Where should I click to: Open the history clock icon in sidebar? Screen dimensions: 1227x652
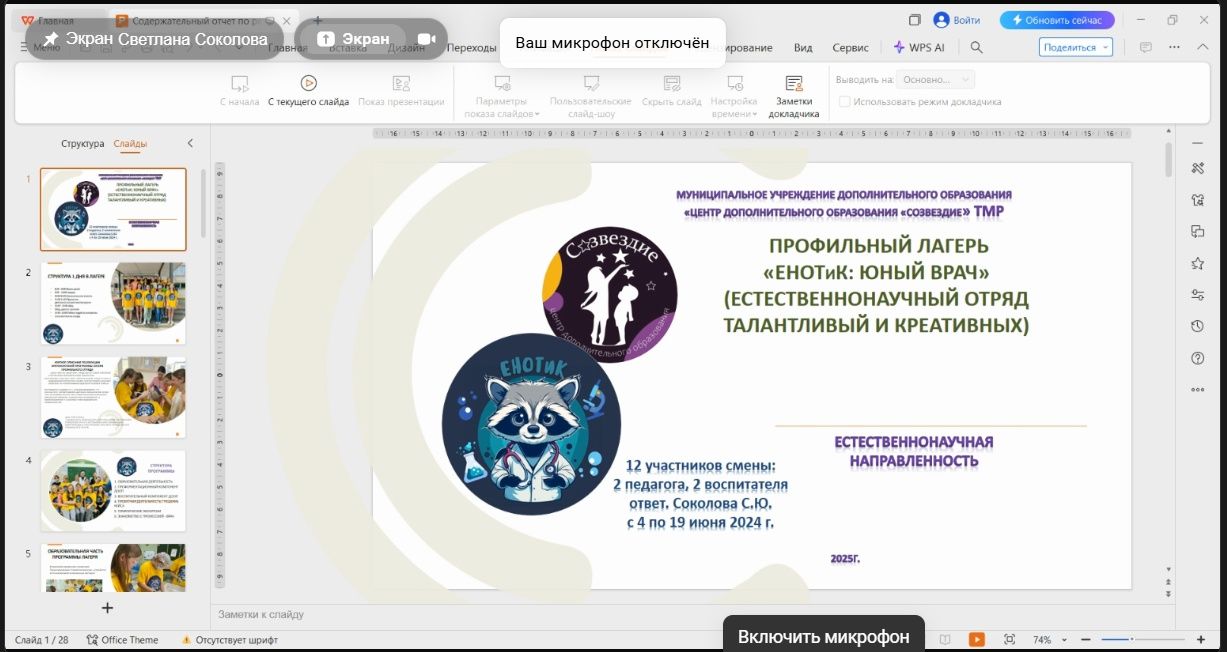point(1197,326)
